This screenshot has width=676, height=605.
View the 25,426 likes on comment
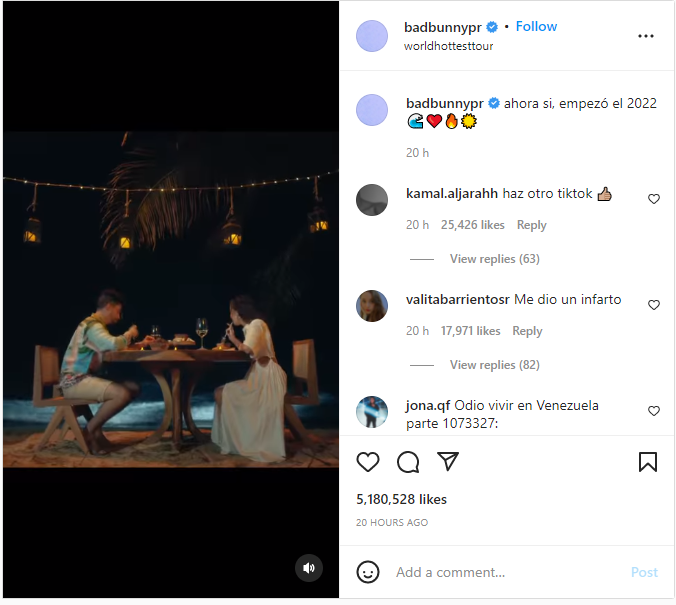point(473,225)
